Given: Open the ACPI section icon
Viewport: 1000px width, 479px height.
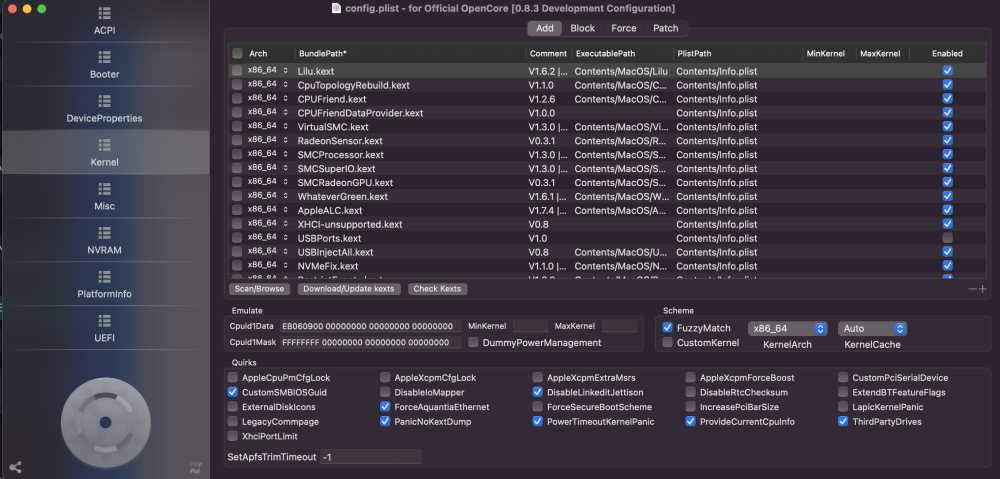Looking at the screenshot, I should click(105, 13).
